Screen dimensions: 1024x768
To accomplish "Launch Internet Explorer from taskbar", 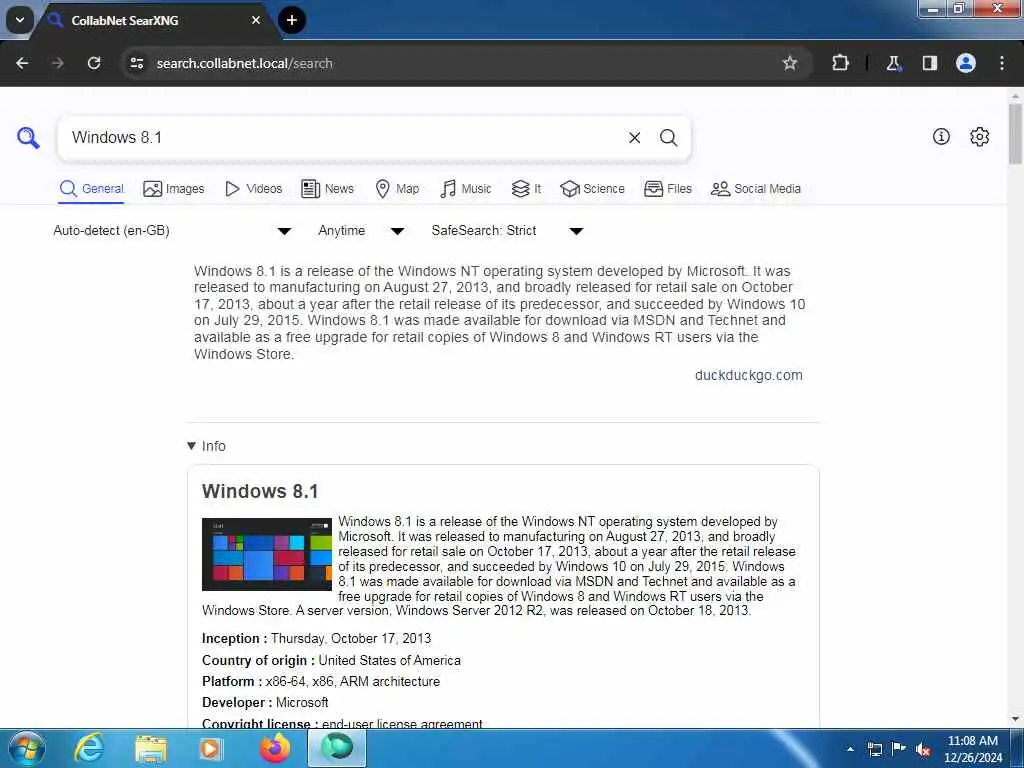I will point(89,748).
